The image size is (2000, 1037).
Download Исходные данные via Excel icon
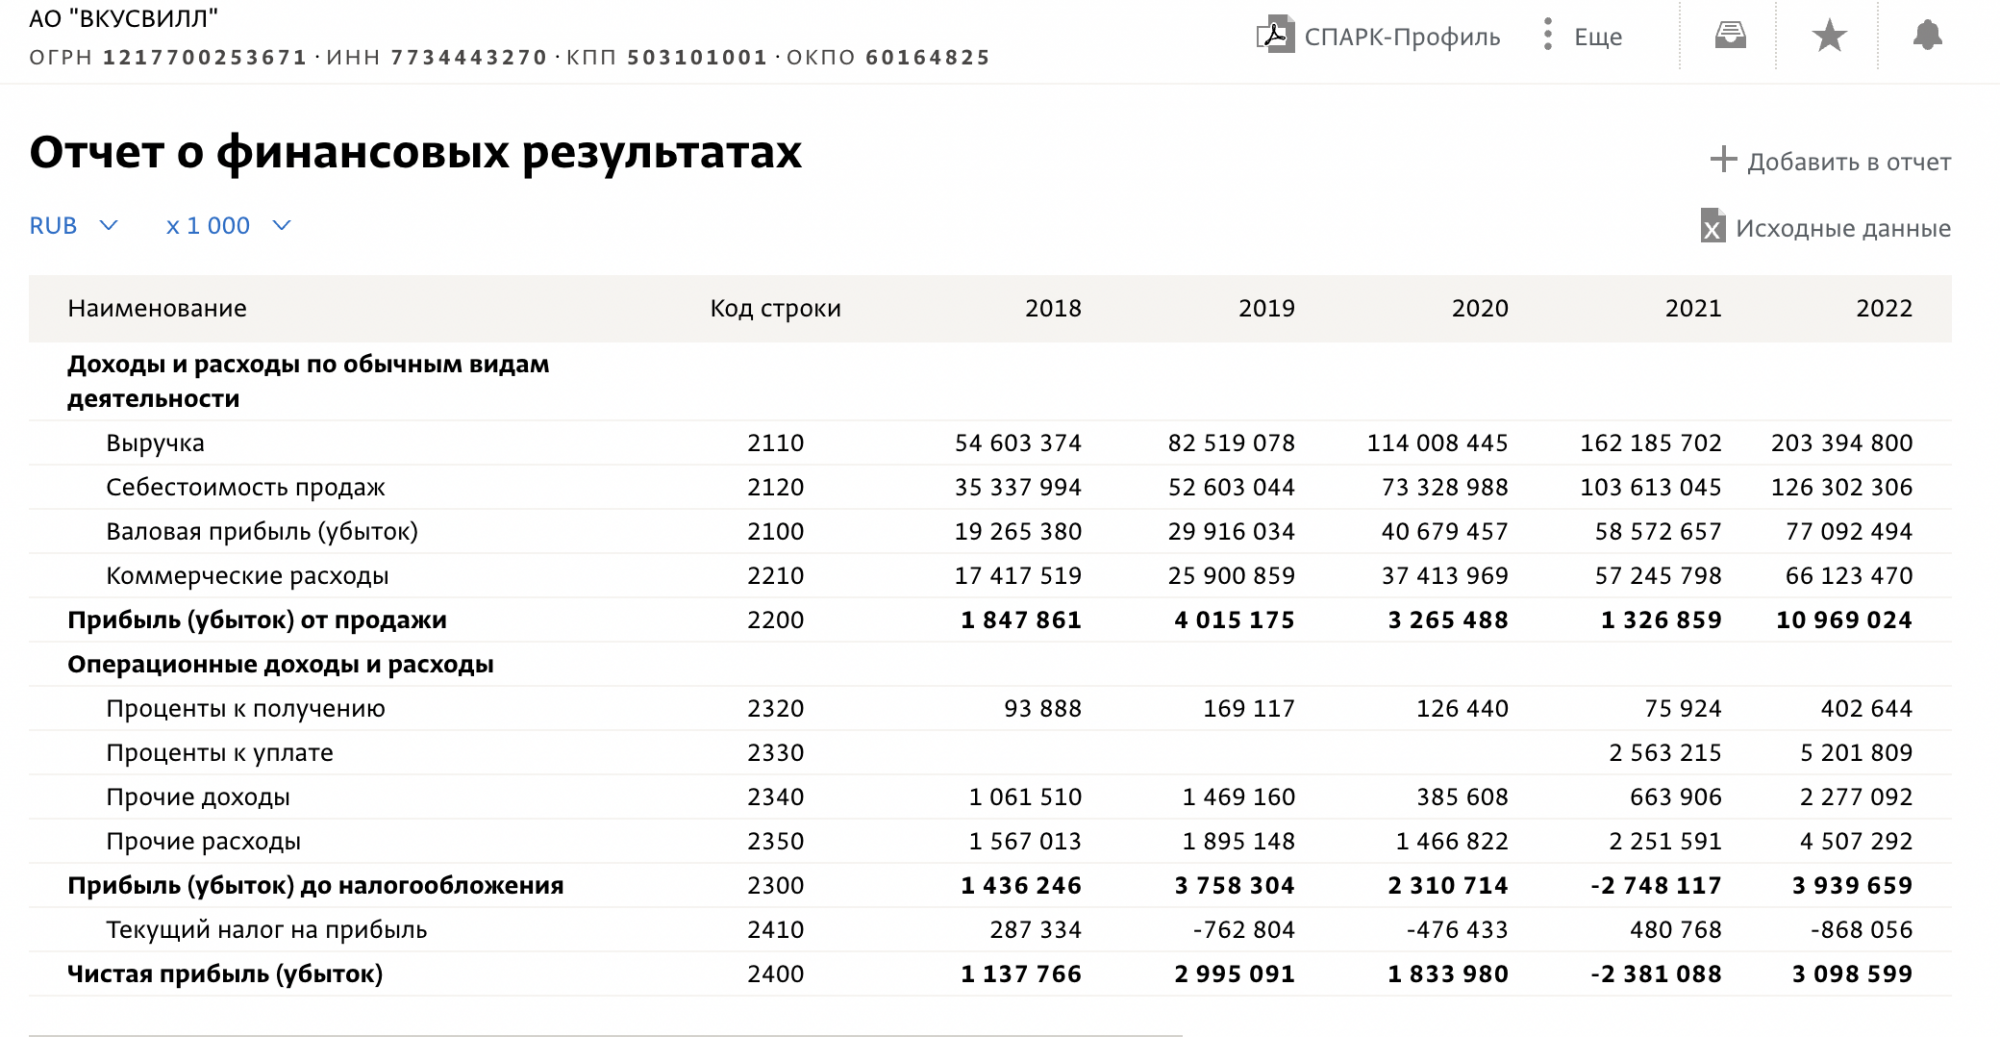[x=1712, y=227]
